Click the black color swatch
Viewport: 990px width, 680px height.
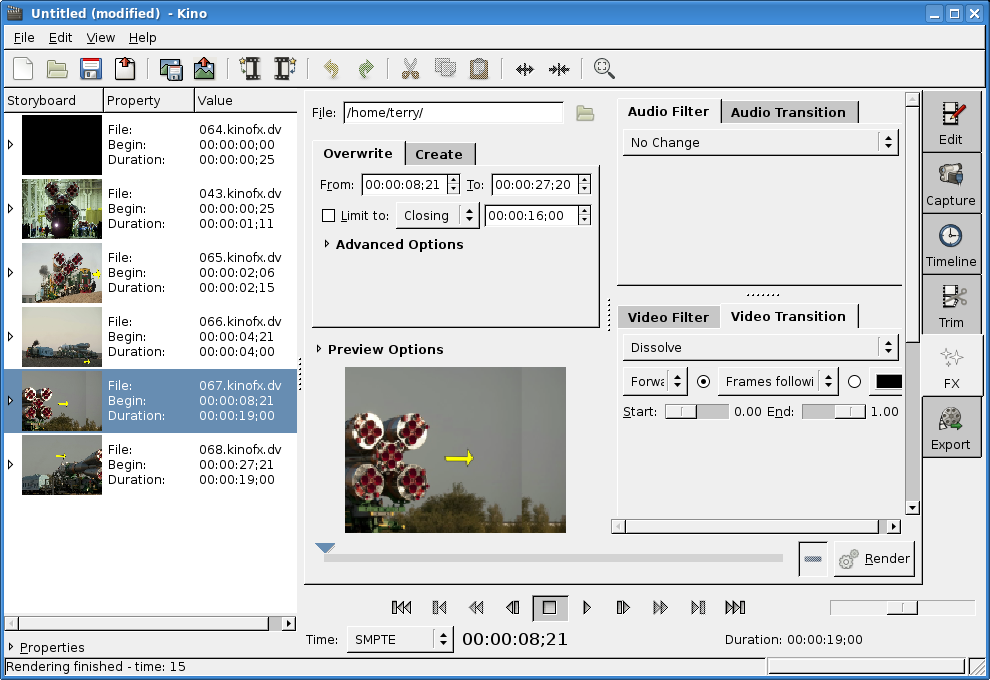point(888,381)
